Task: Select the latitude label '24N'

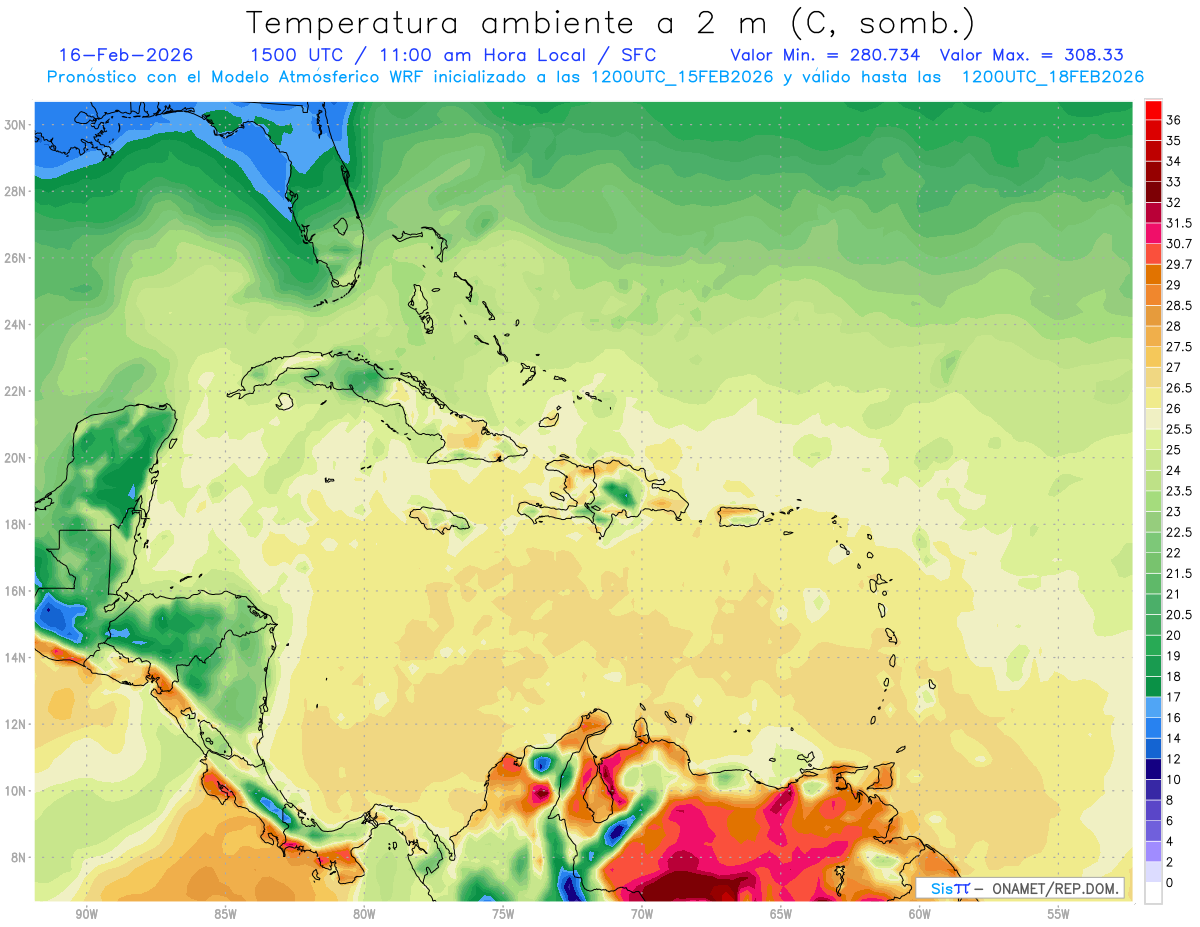Action: [17, 324]
